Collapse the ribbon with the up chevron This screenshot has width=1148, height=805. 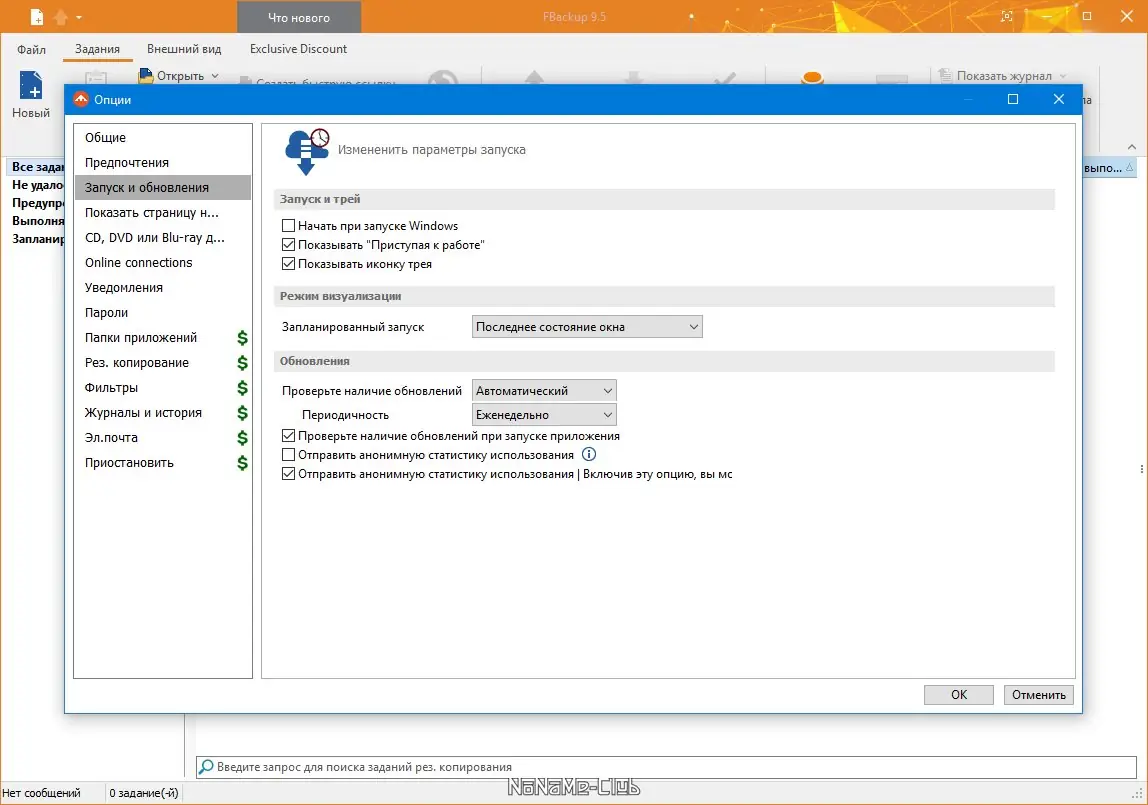tap(1132, 147)
